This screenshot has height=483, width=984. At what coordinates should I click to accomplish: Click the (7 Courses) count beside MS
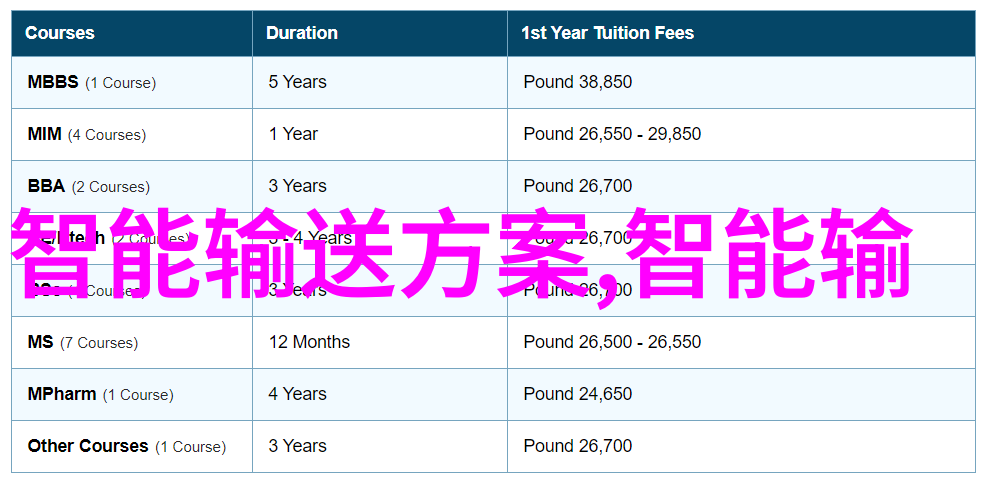point(99,343)
